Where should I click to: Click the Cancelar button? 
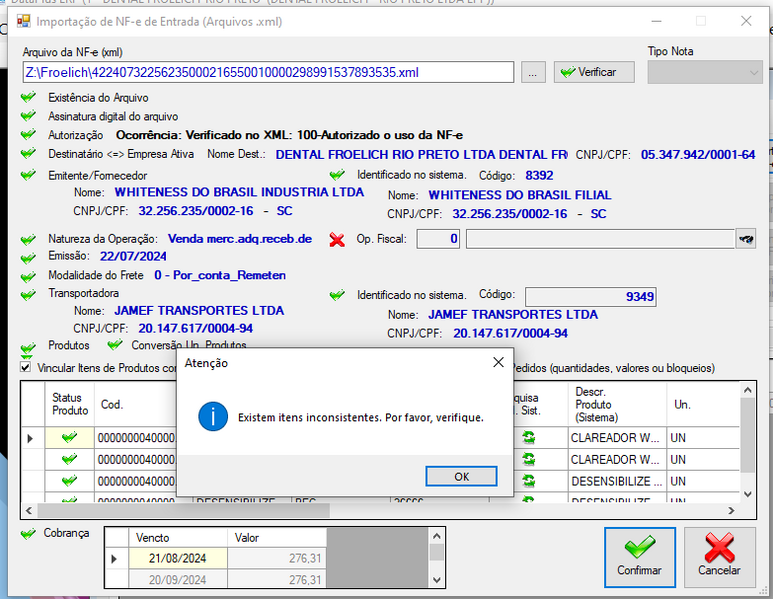click(719, 557)
